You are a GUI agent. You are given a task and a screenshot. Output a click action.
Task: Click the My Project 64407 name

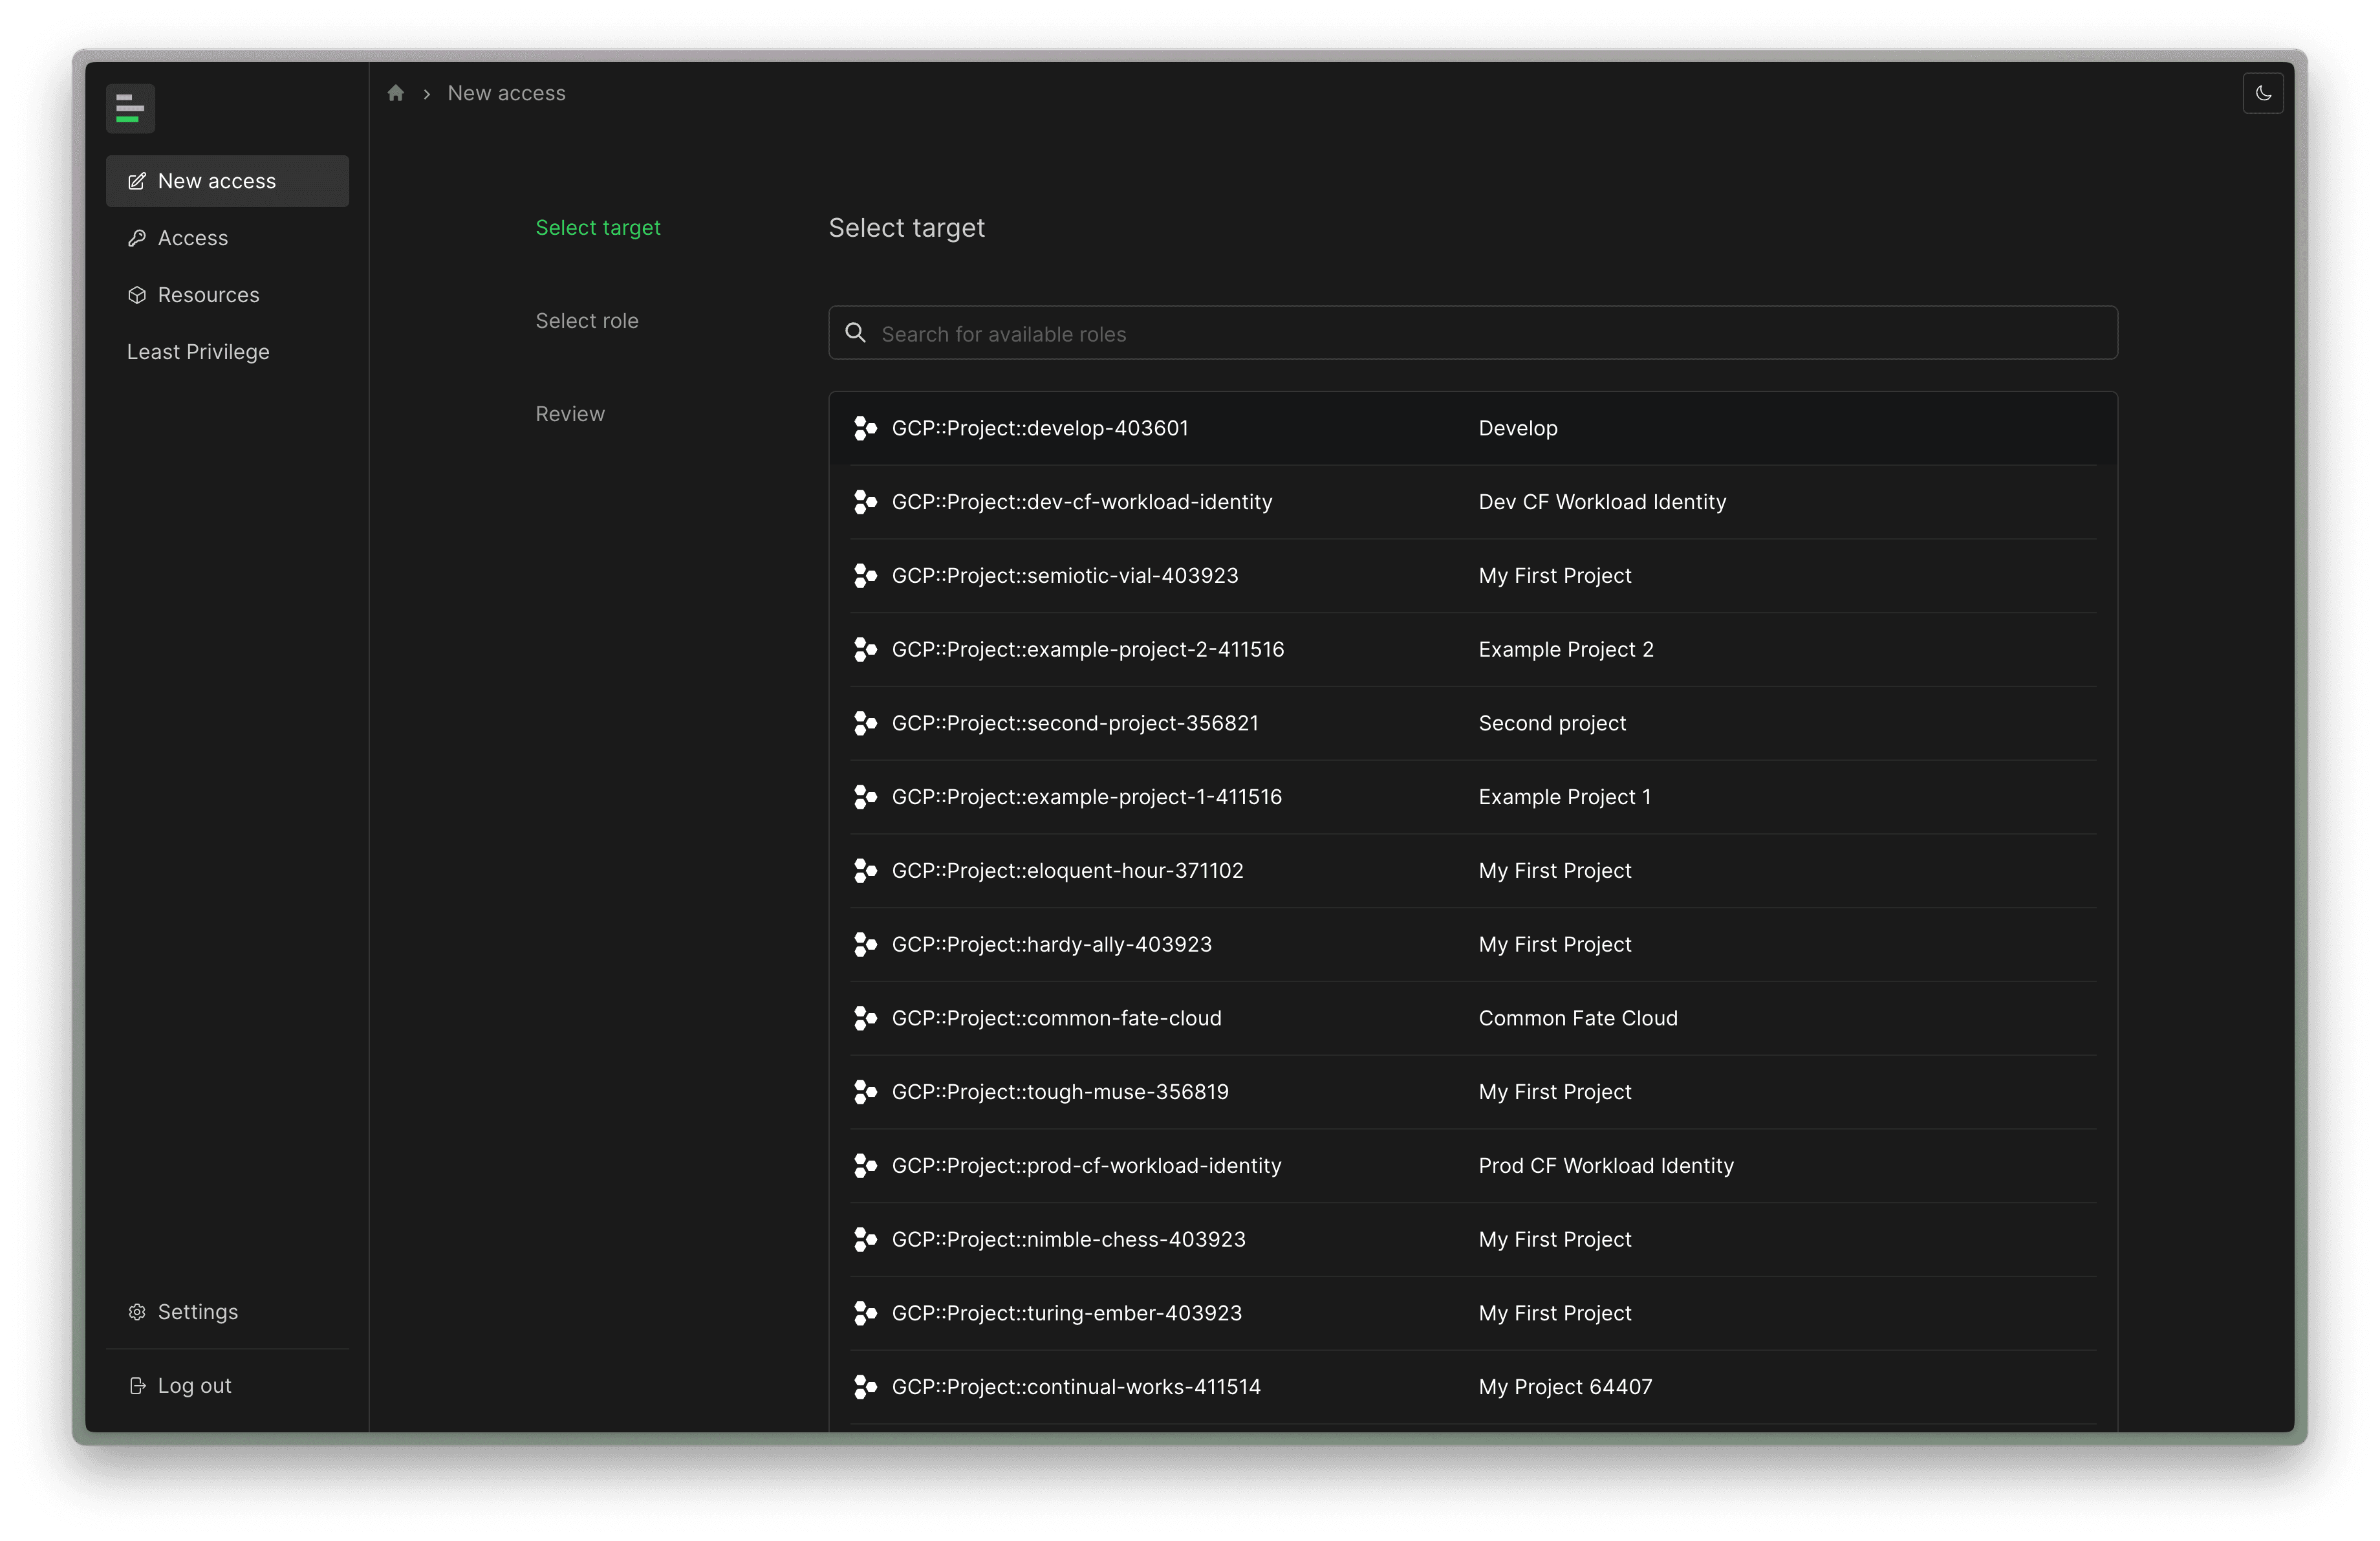click(1565, 1387)
